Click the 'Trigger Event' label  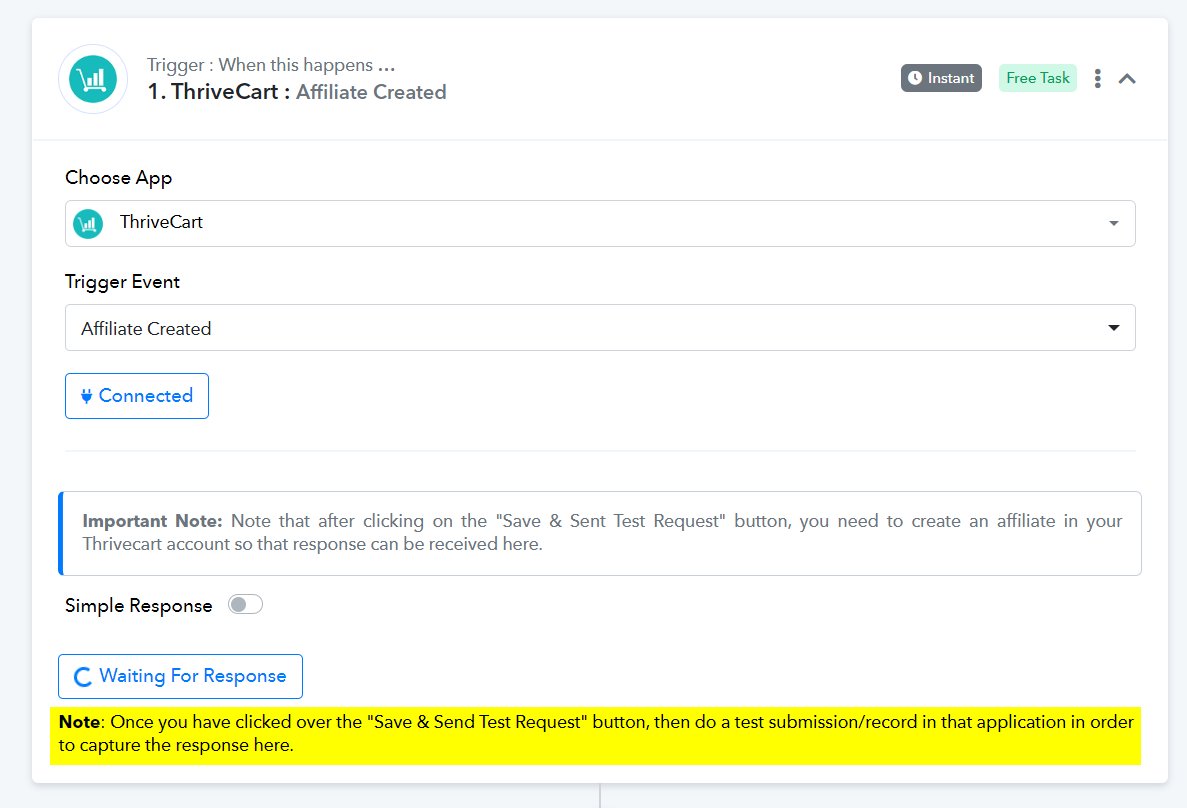[x=122, y=282]
